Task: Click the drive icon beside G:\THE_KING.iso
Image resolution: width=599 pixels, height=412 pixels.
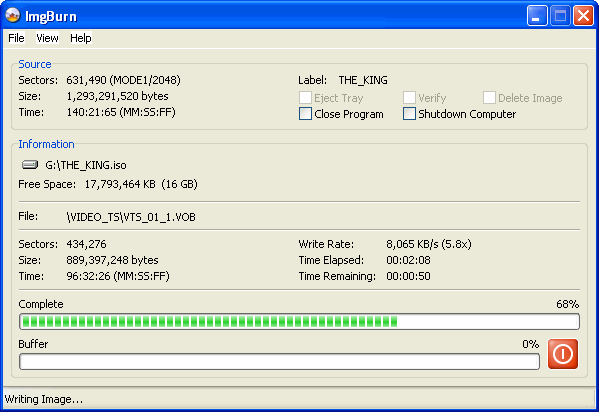Action: pos(30,165)
